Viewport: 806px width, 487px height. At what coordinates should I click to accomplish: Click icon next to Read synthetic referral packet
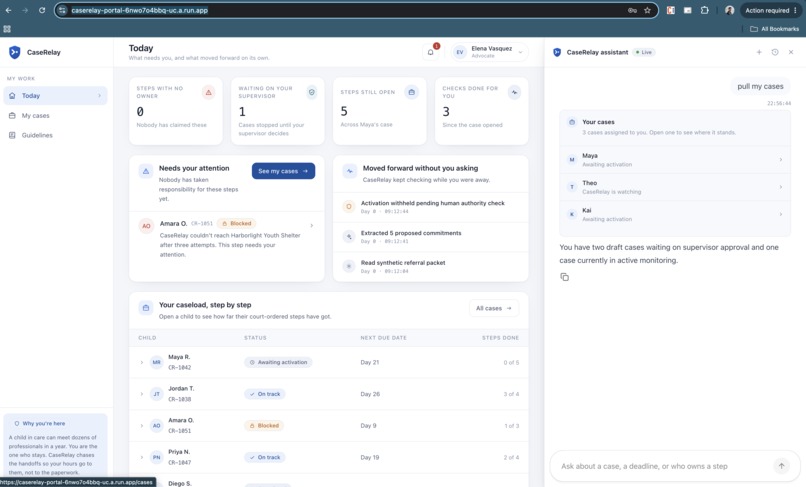349,266
